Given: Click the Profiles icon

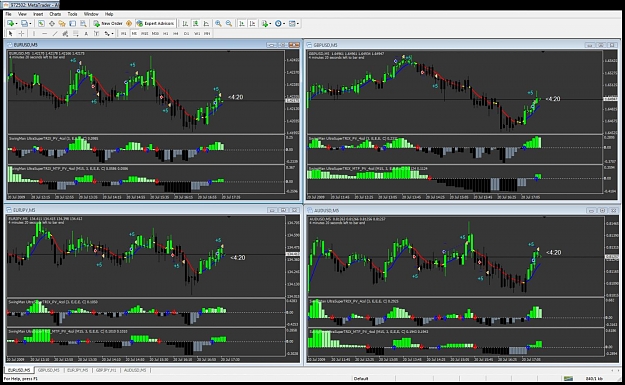Looking at the screenshot, I should 24,24.
